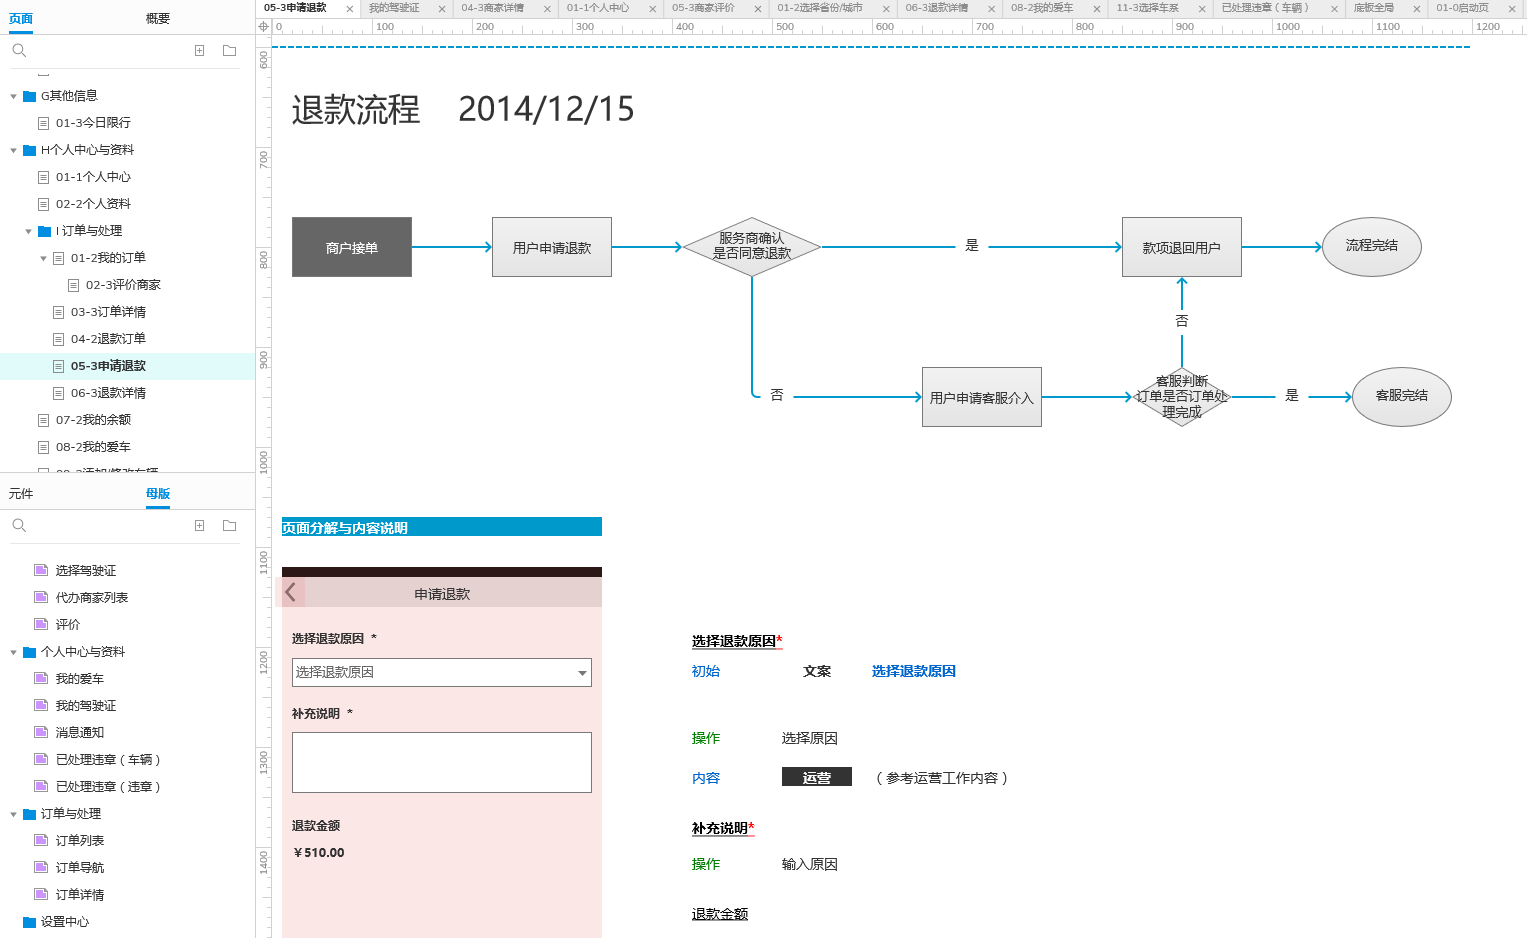
Task: Close the 04-3商家详情 document tab
Action: point(547,9)
